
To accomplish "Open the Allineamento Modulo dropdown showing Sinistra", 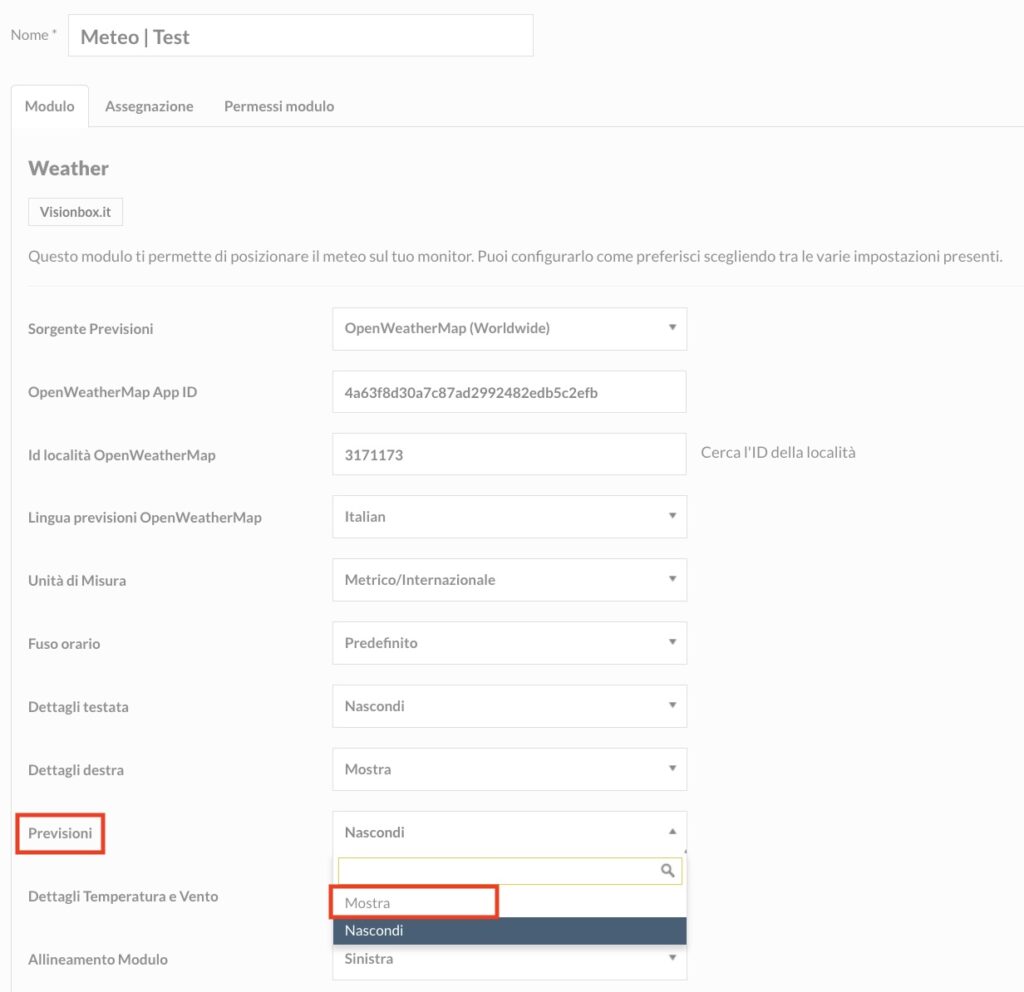I will (x=509, y=960).
